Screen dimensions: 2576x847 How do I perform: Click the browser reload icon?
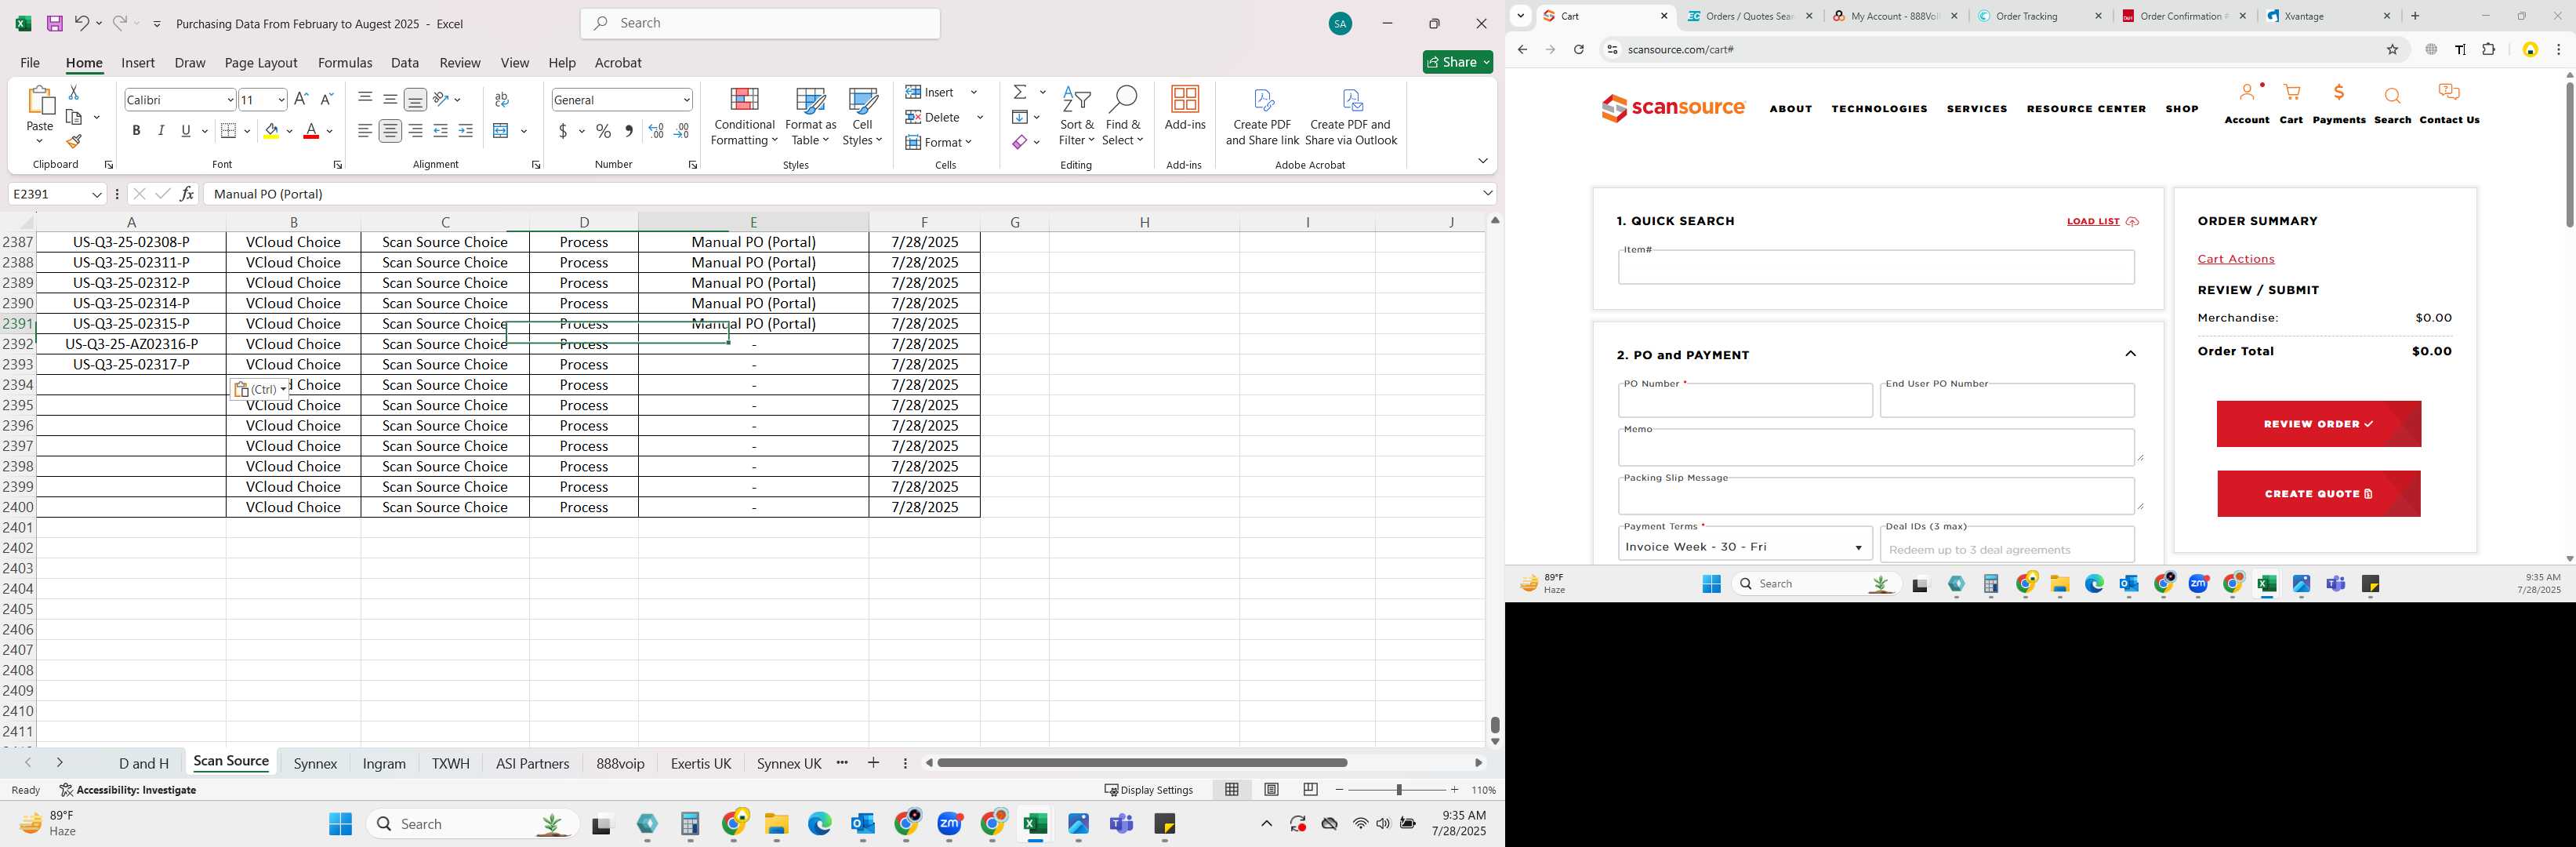[x=1578, y=50]
